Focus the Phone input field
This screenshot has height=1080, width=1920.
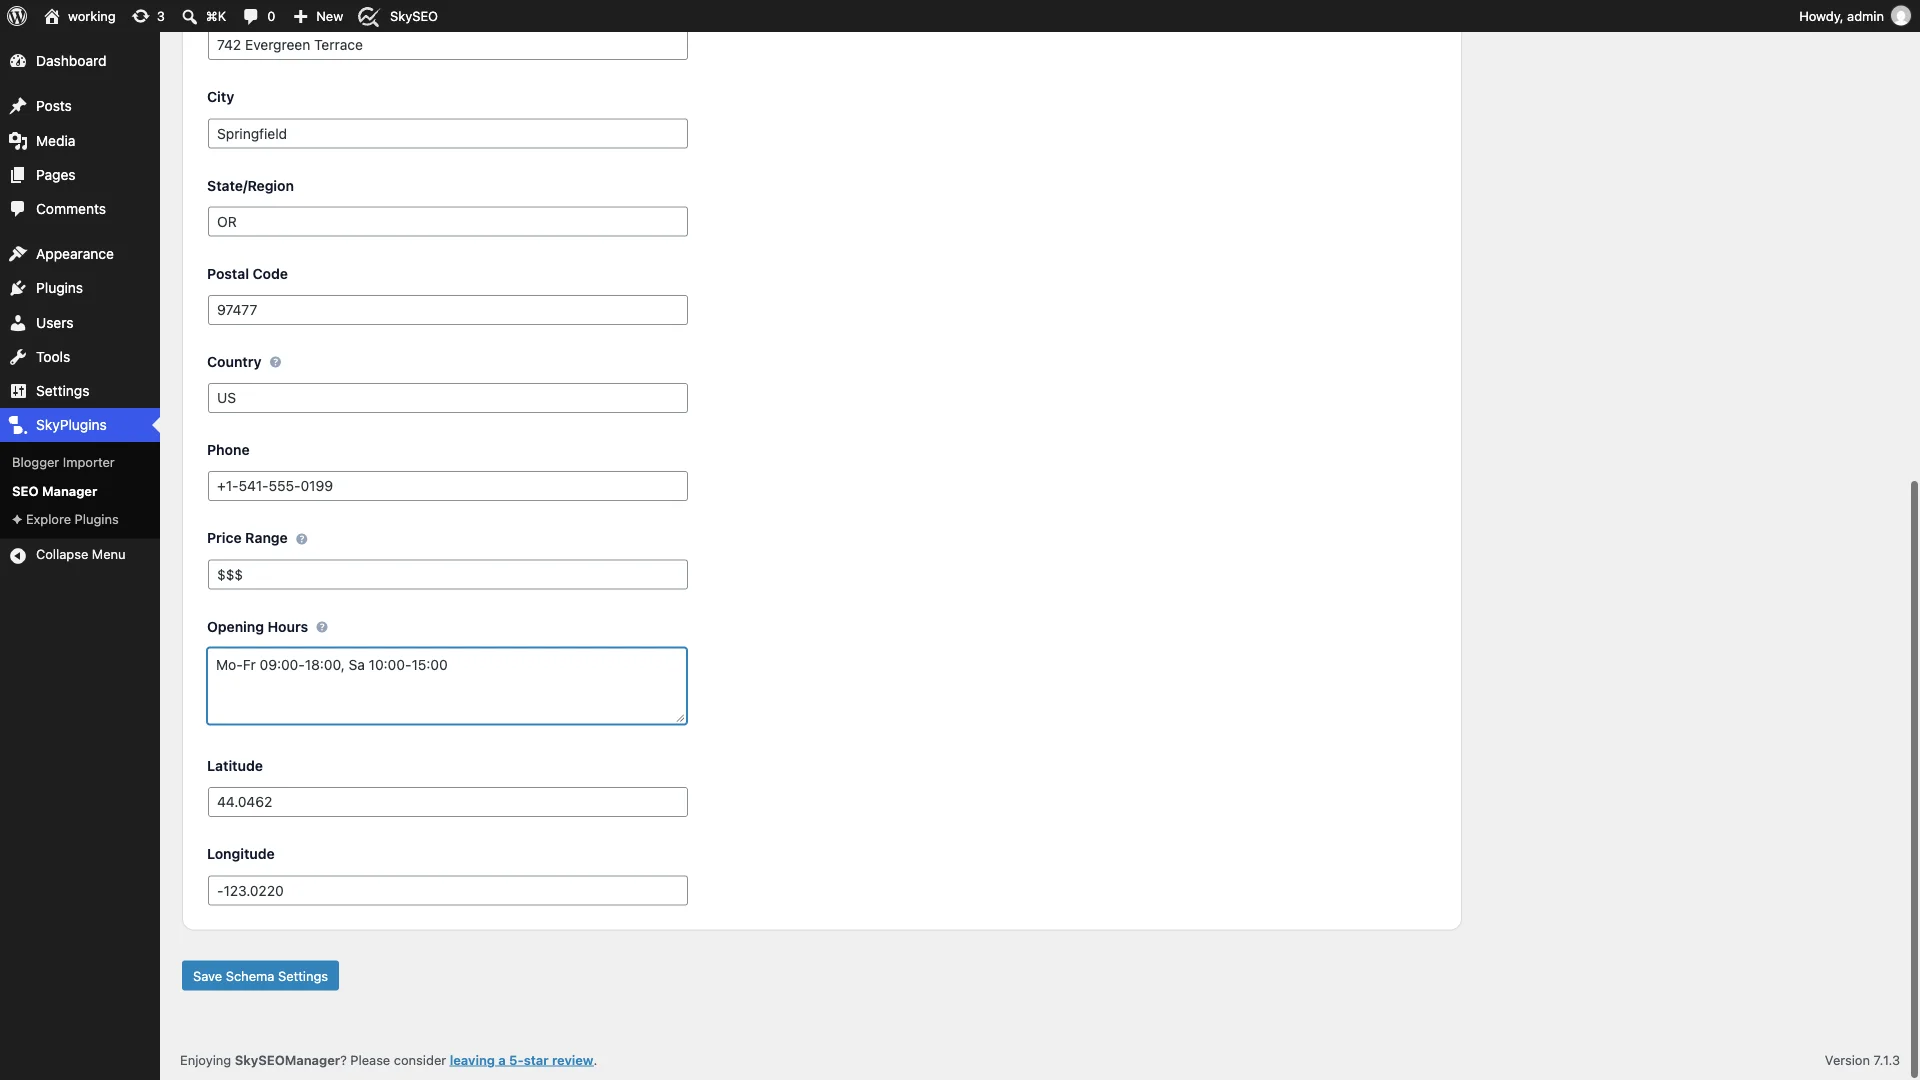point(447,486)
